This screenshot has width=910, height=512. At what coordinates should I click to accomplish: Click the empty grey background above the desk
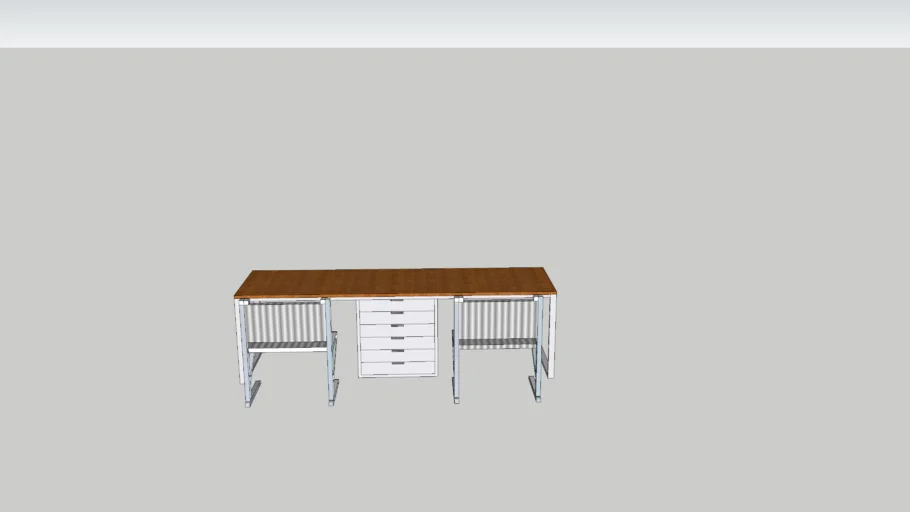click(450, 150)
